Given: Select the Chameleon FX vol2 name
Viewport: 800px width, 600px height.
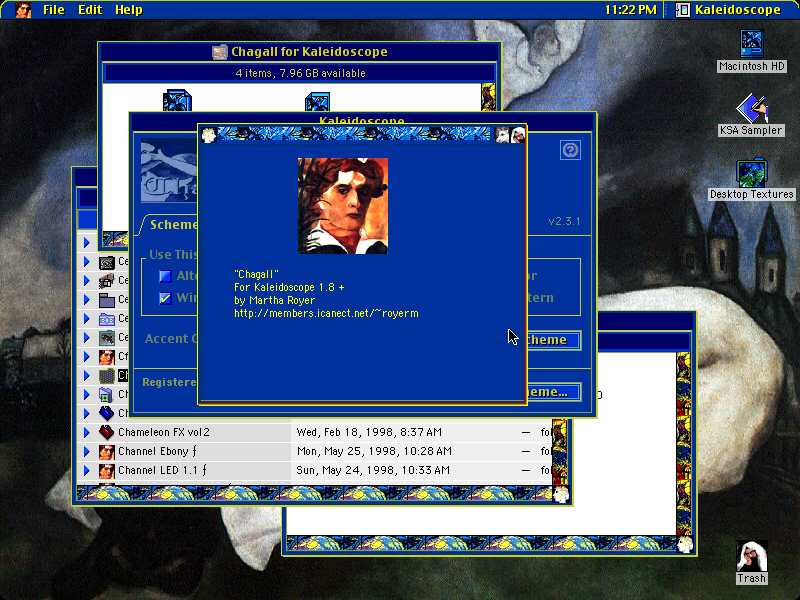Looking at the screenshot, I should 164,432.
